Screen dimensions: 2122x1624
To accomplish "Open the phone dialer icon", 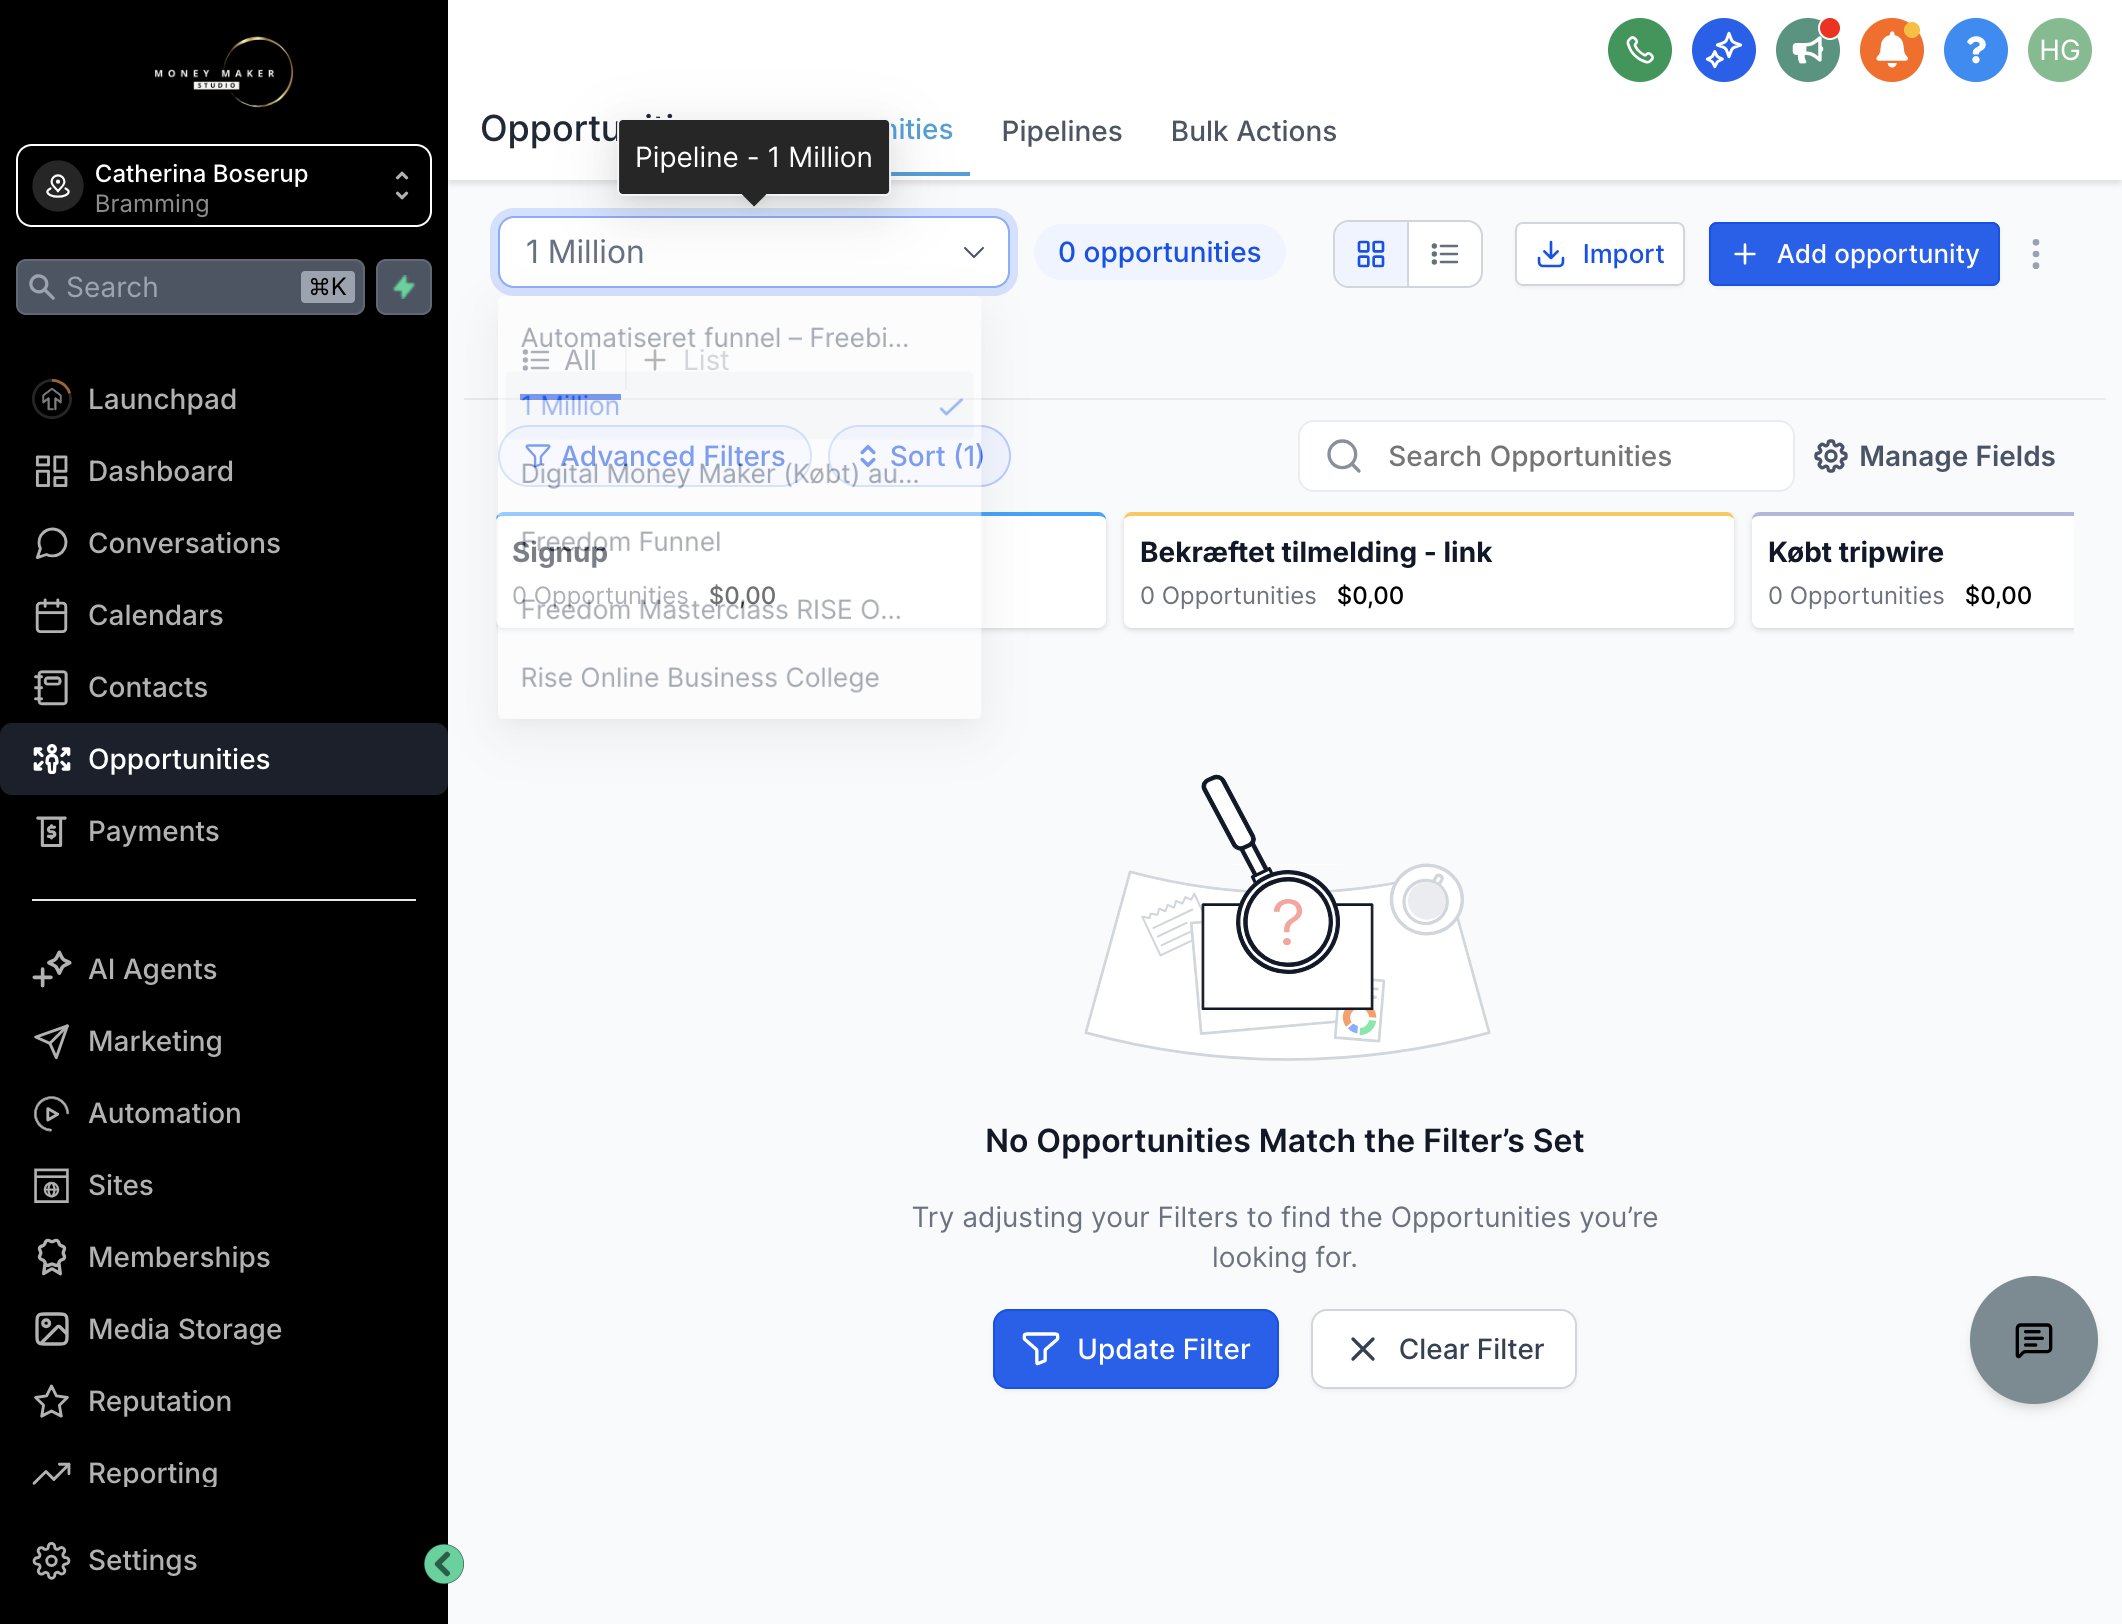I will point(1639,50).
